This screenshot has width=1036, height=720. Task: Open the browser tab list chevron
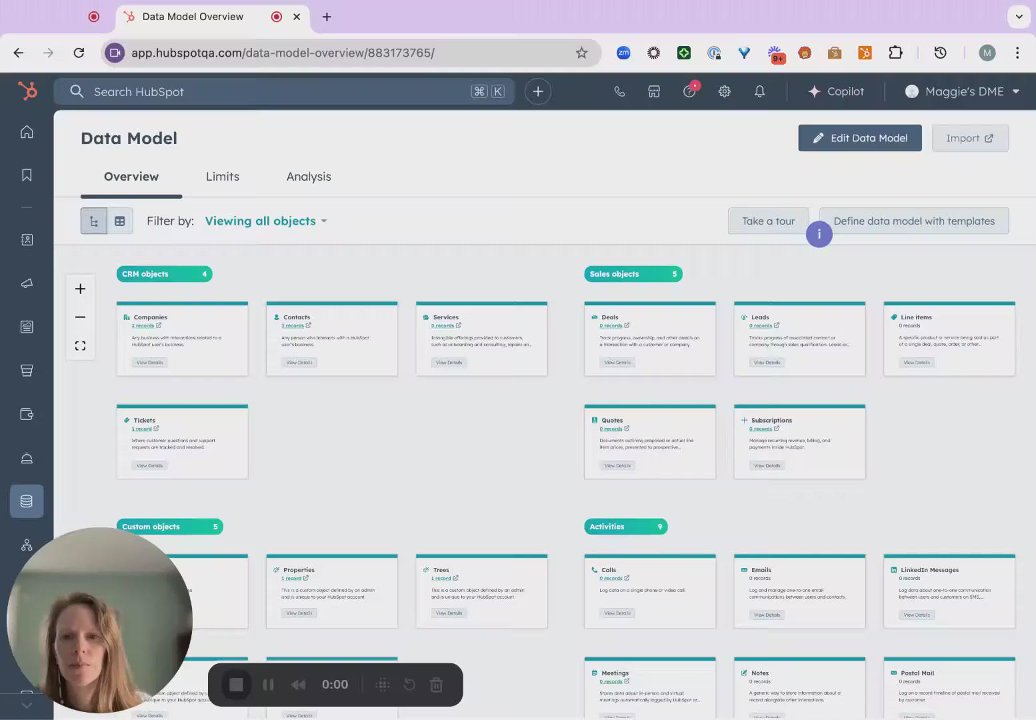[x=1019, y=17]
